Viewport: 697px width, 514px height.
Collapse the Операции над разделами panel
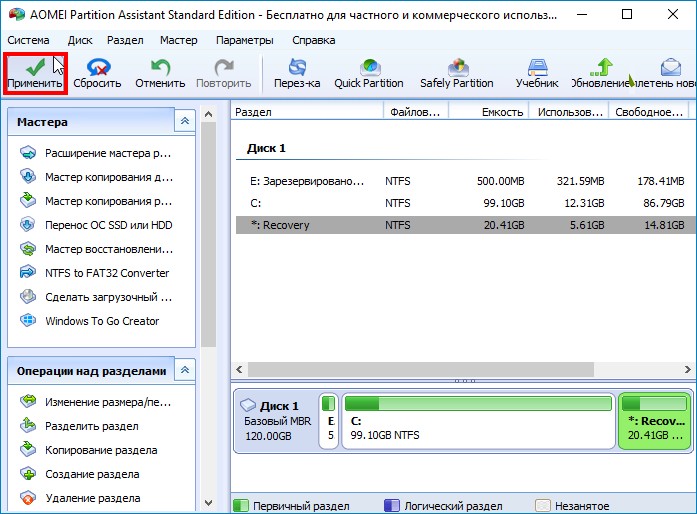[185, 370]
